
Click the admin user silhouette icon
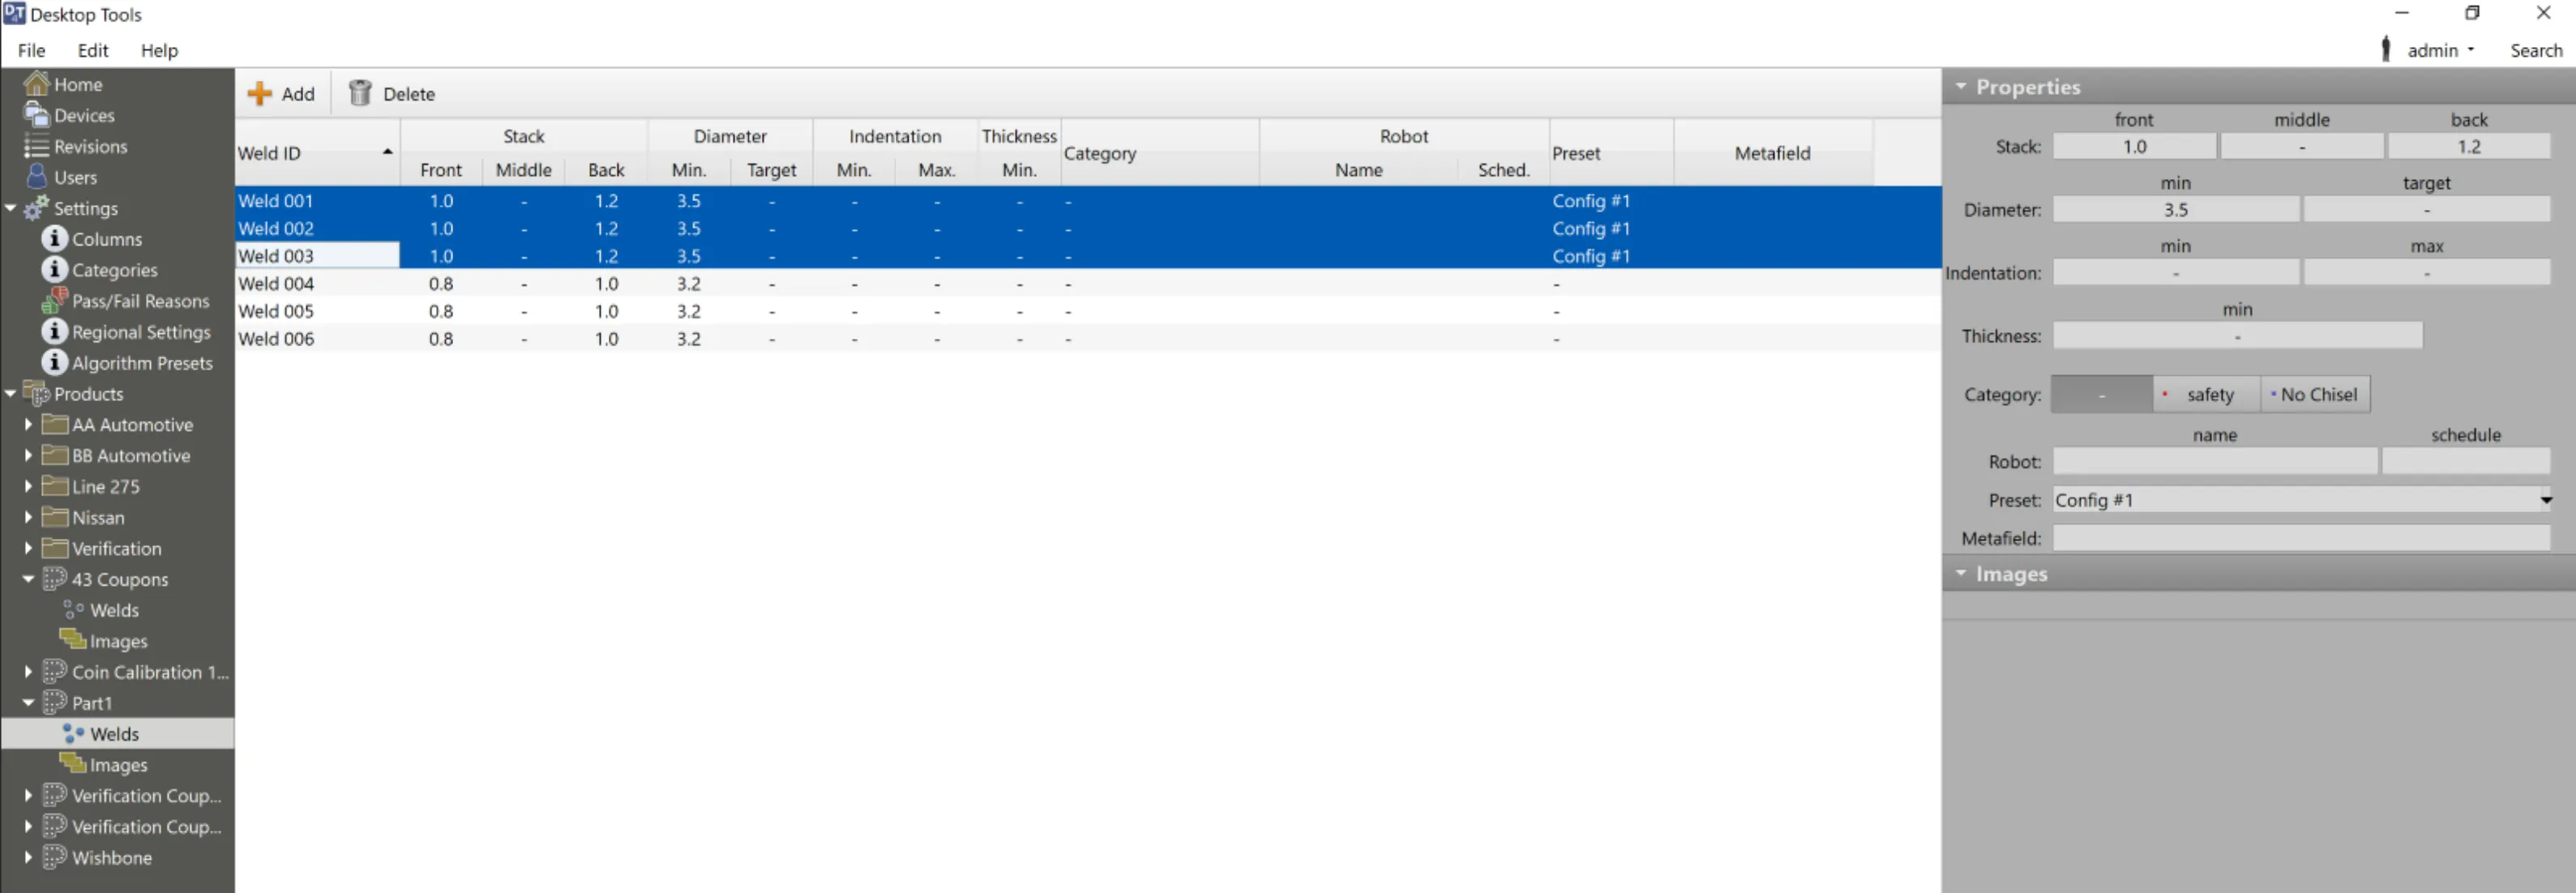tap(2386, 50)
